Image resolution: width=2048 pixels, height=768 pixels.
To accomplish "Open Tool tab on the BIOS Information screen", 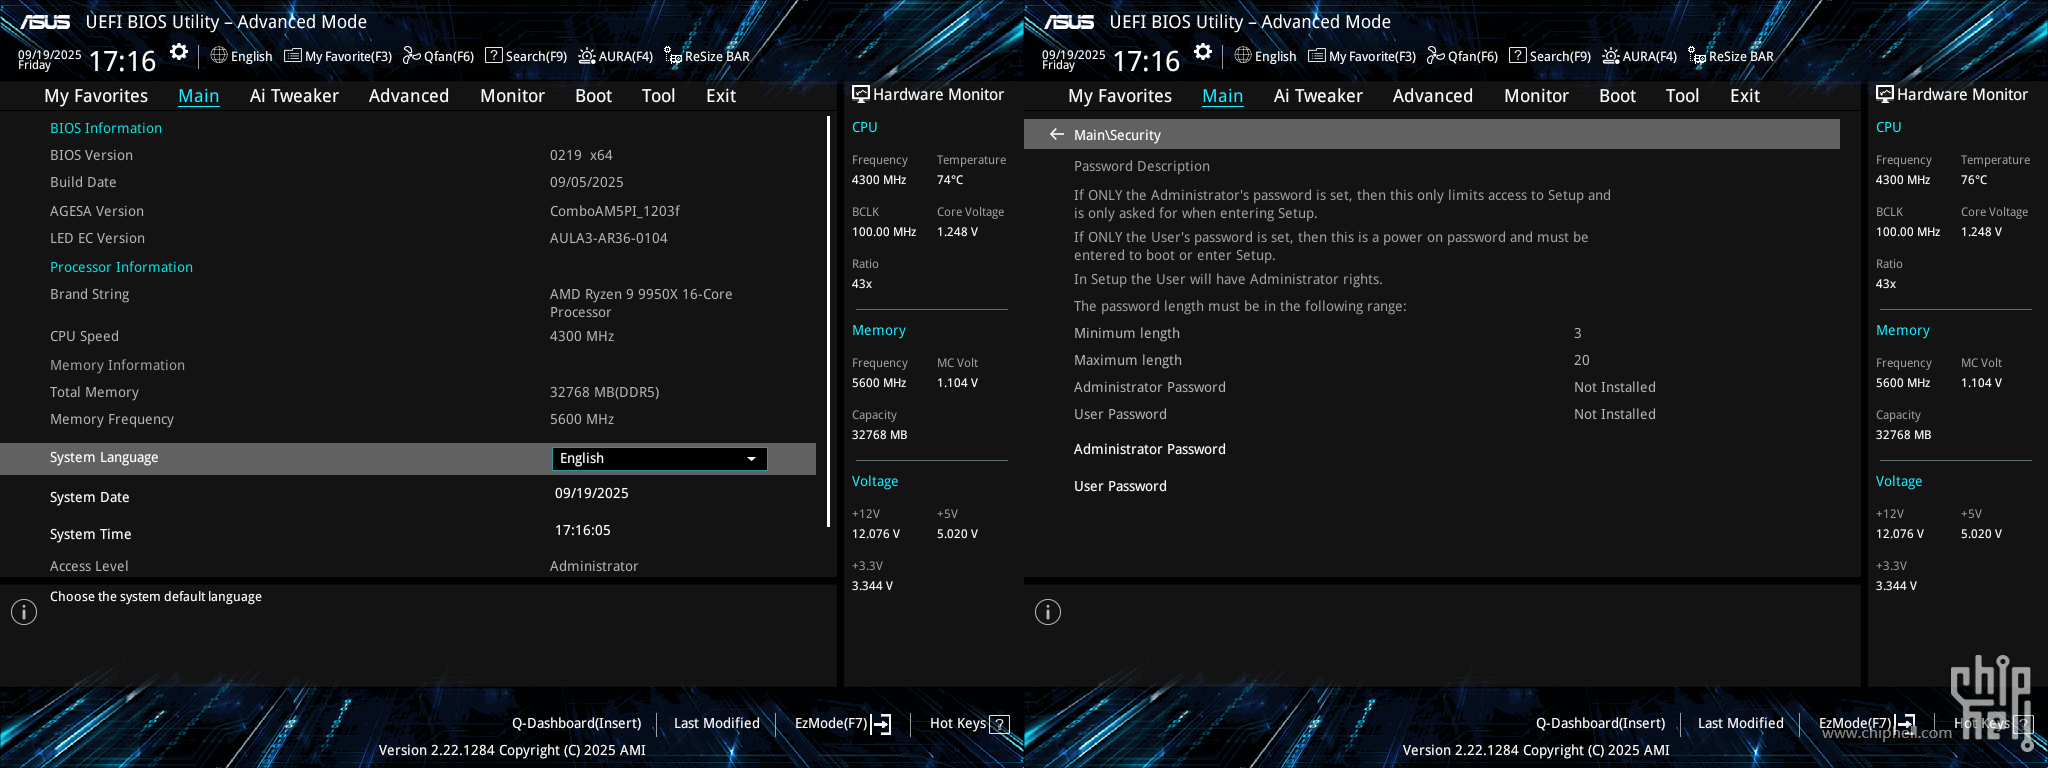I will coord(658,96).
